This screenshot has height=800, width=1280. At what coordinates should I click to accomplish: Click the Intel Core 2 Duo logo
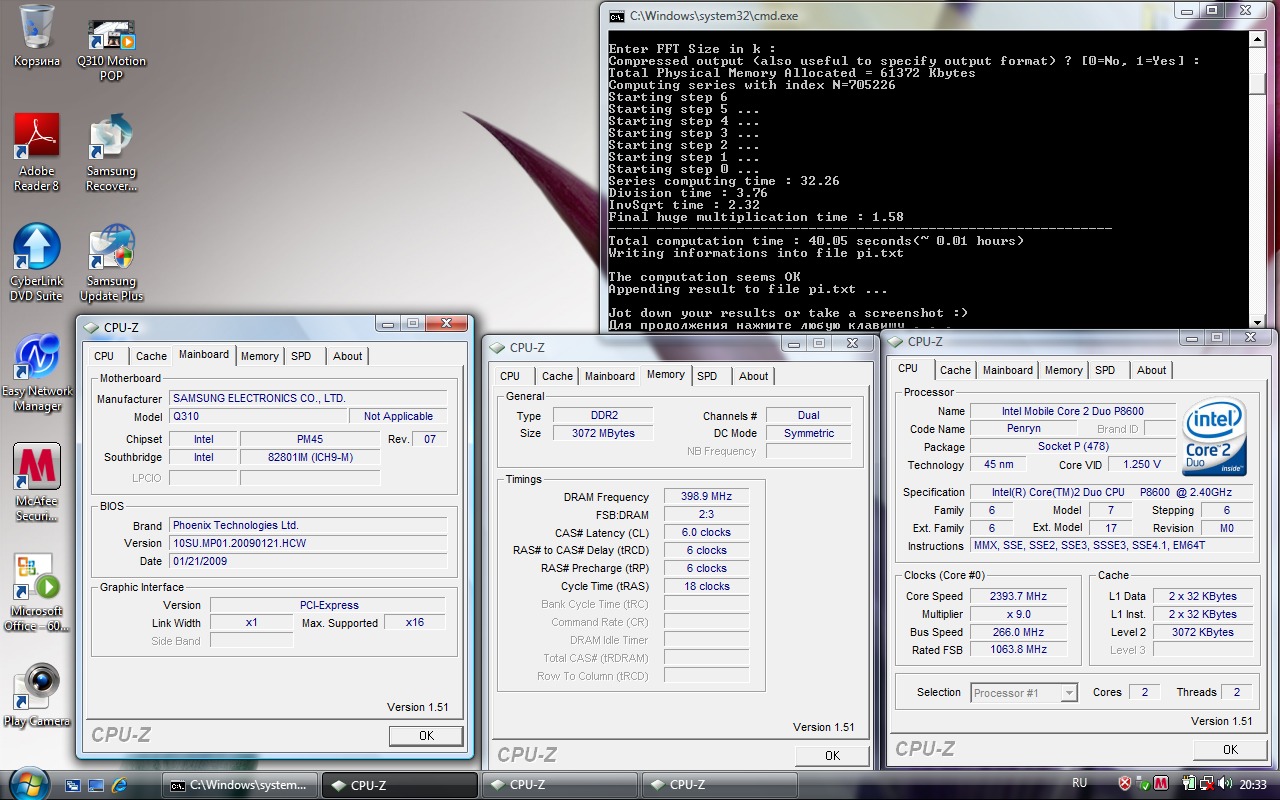pos(1214,437)
